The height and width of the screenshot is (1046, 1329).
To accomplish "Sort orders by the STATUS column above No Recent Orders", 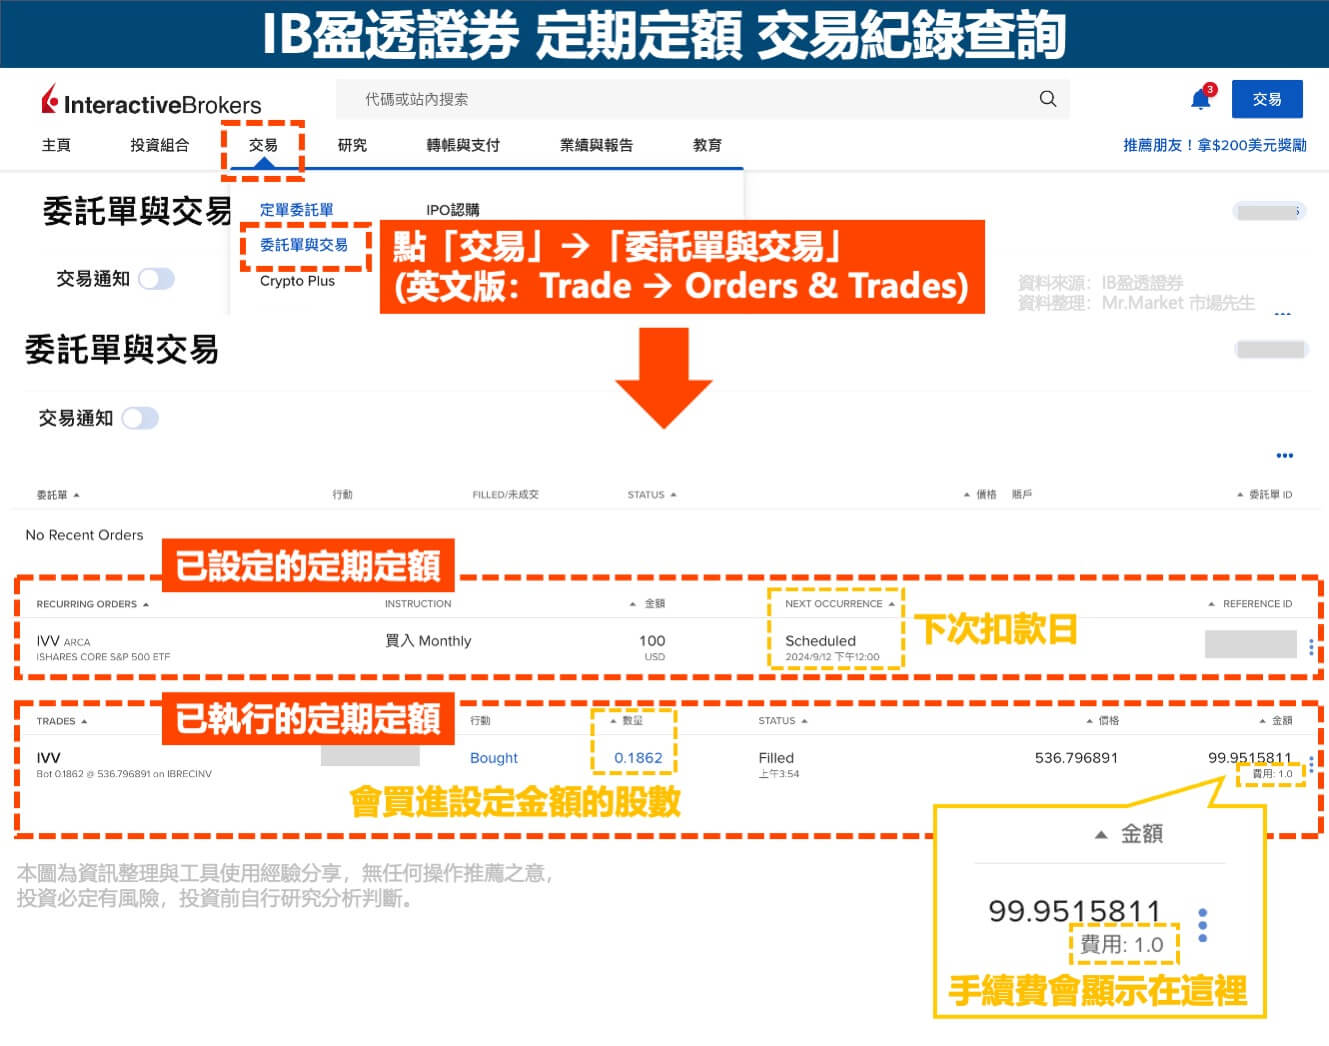I will [x=652, y=495].
